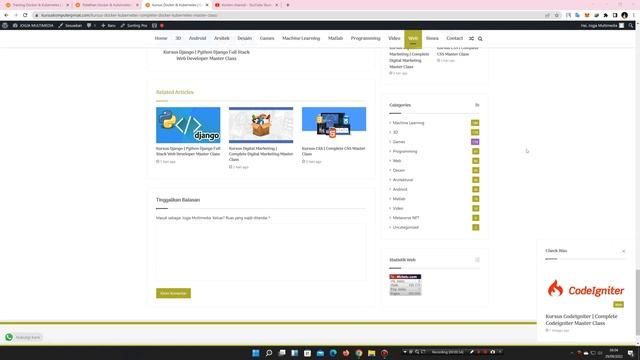Viewport: 640px width, 360px height.
Task: Open the Contact menu item
Action: (454, 38)
